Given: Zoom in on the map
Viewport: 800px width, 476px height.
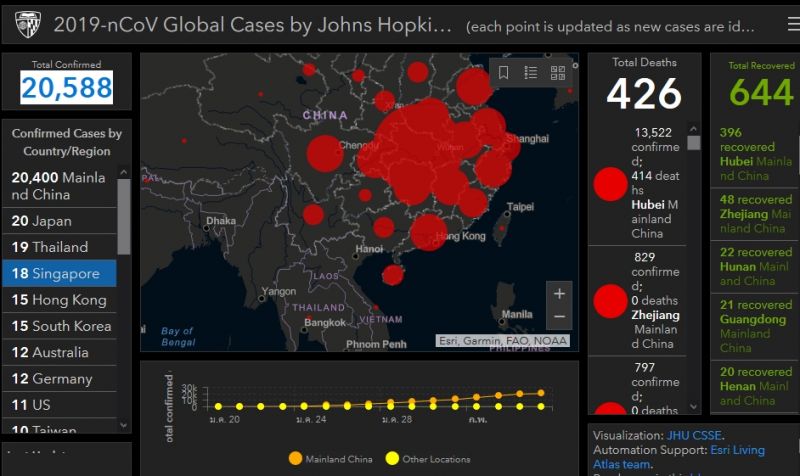Looking at the screenshot, I should click(559, 293).
